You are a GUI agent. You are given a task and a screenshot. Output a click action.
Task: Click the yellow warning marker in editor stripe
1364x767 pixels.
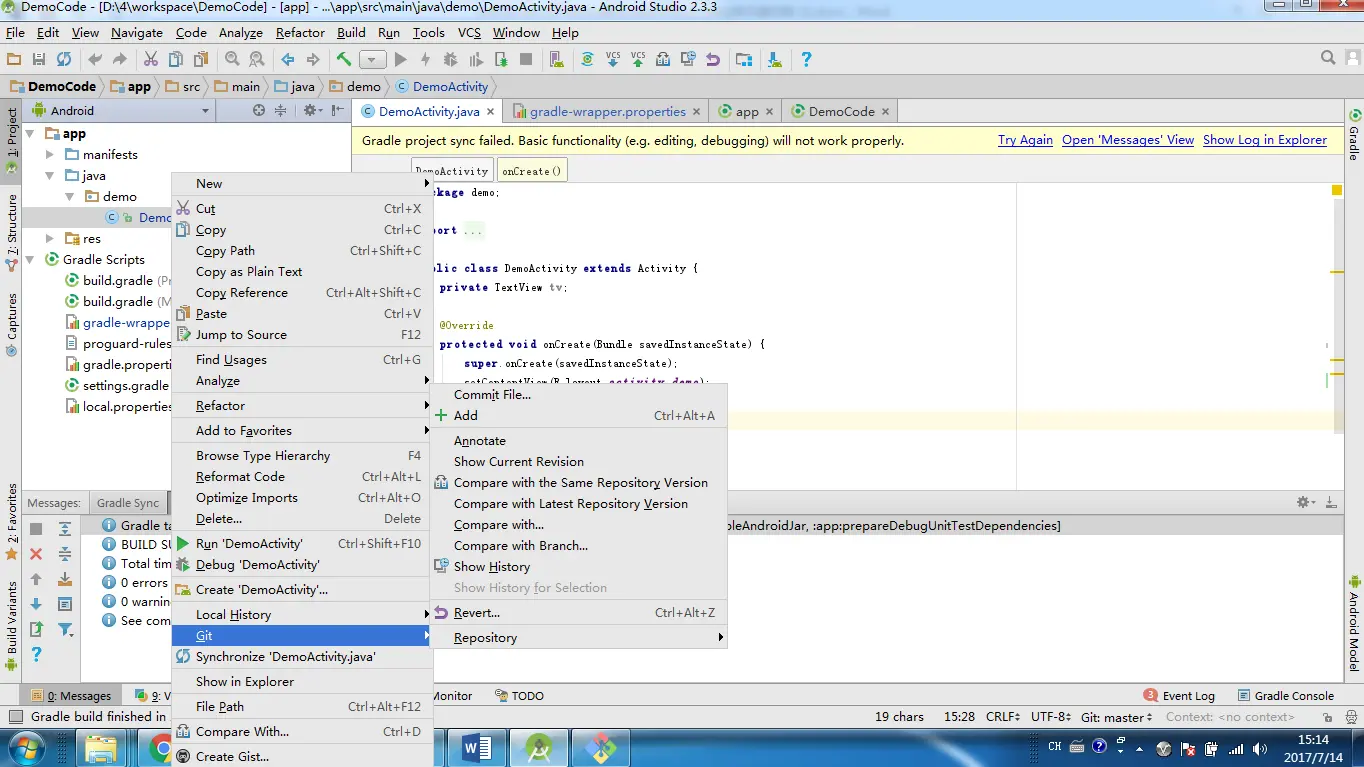[1337, 190]
